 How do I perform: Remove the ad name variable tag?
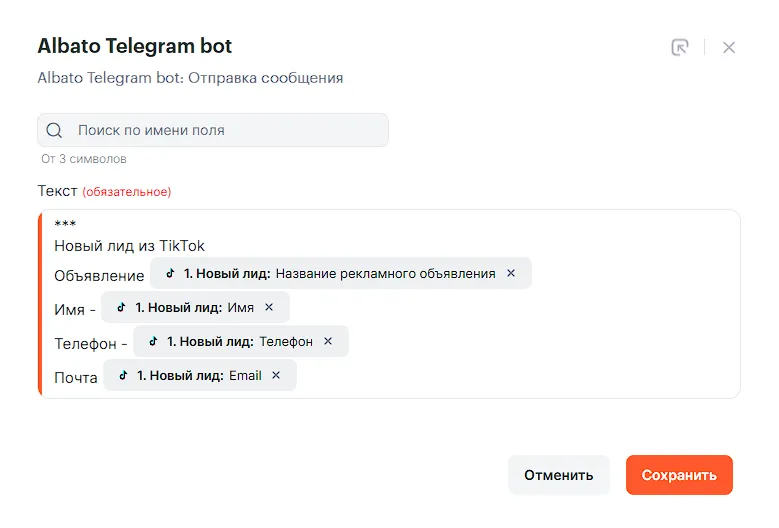coord(511,273)
